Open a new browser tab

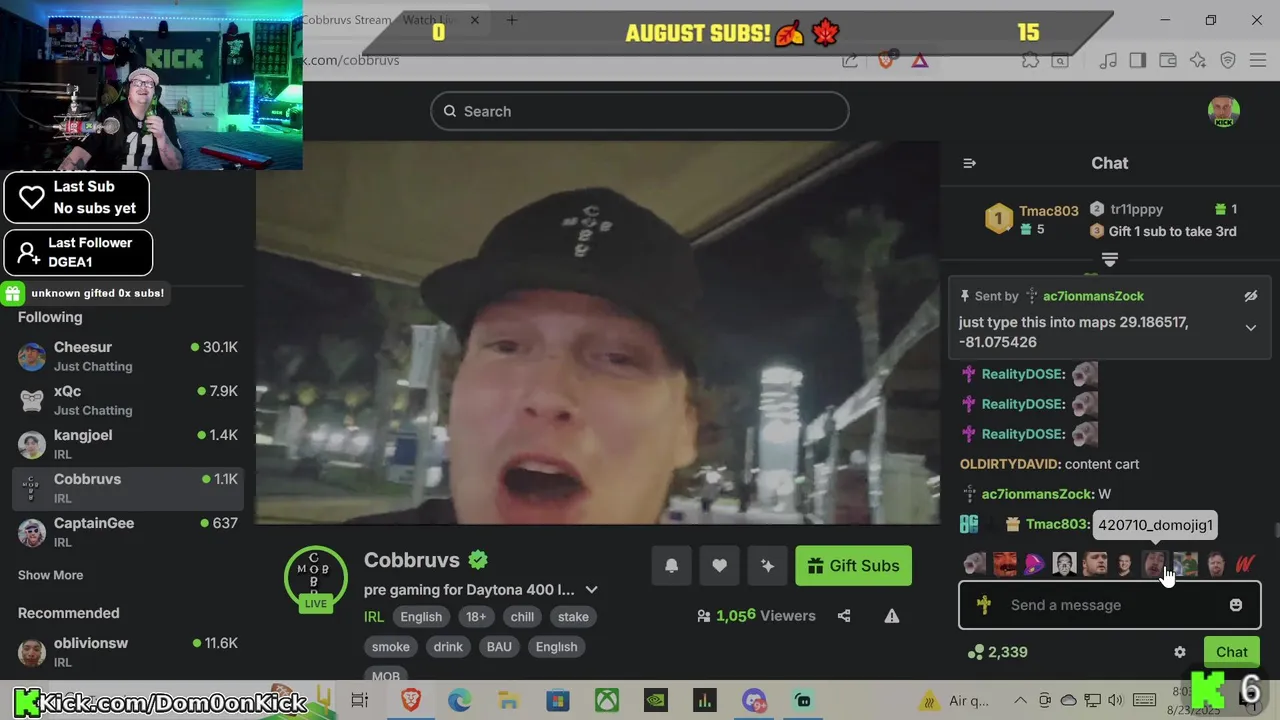coord(512,20)
